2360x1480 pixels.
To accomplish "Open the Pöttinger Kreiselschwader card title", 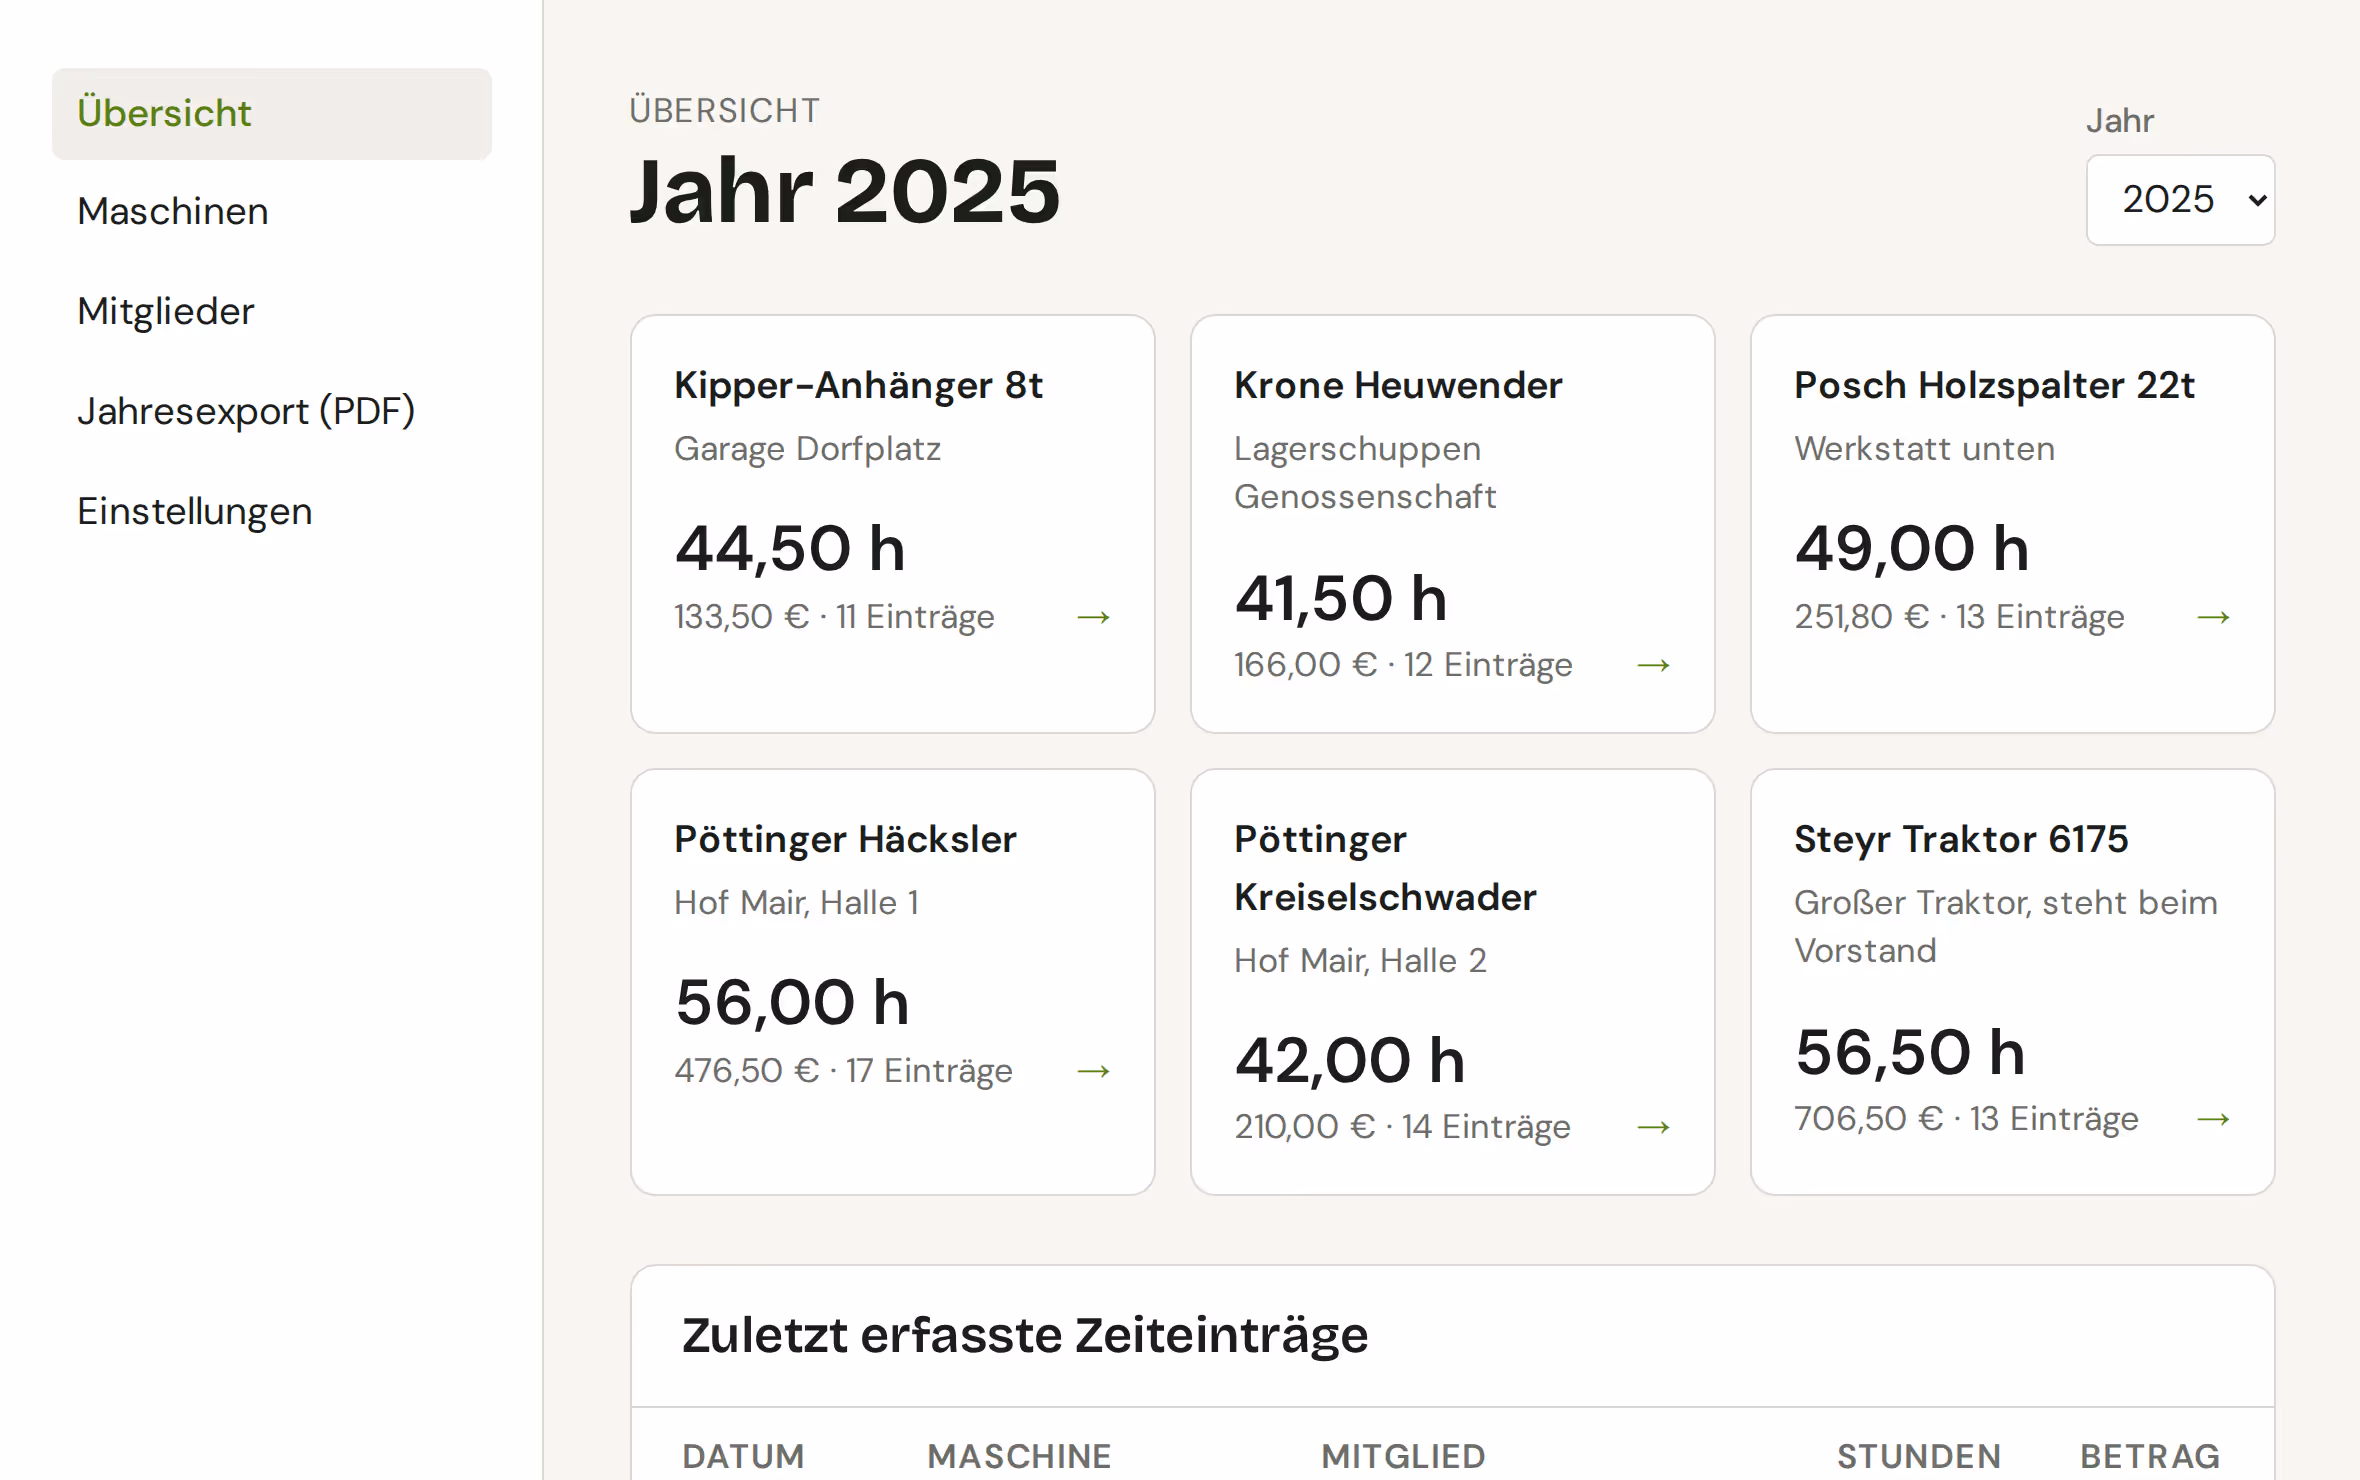I will click(x=1385, y=869).
